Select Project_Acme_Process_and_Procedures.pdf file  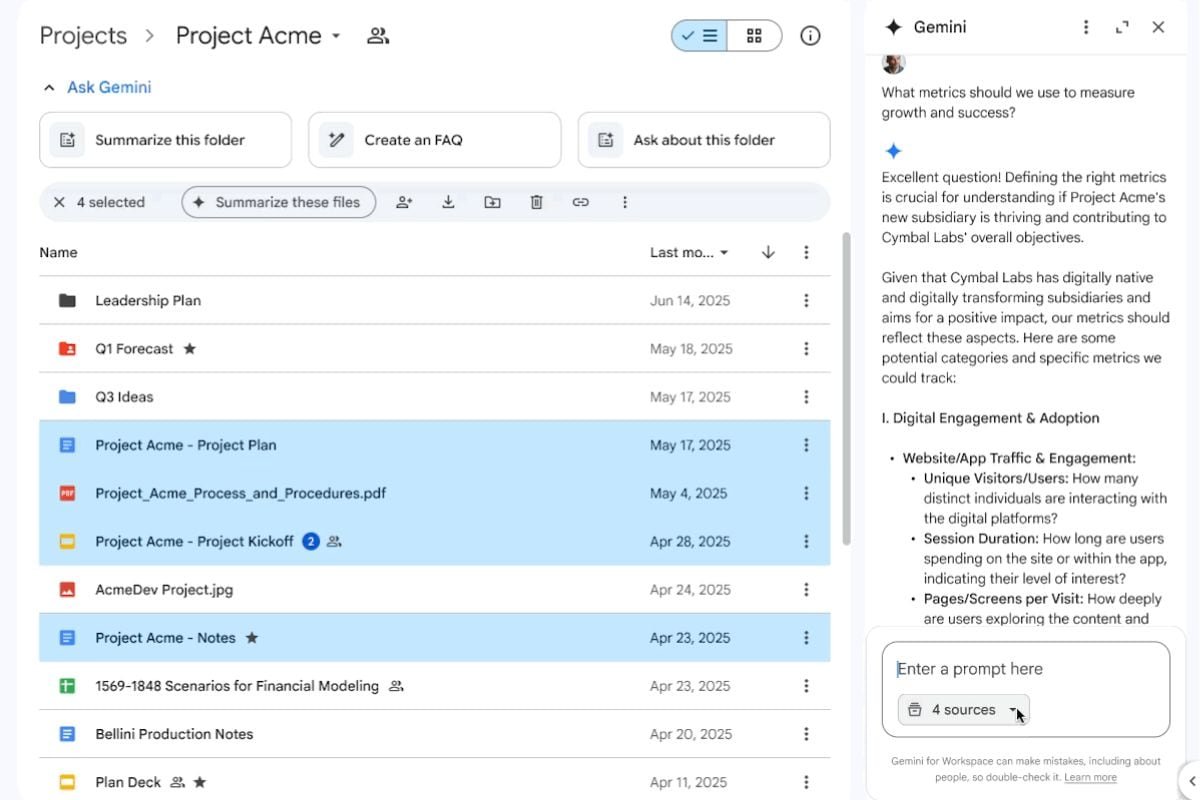(x=434, y=493)
